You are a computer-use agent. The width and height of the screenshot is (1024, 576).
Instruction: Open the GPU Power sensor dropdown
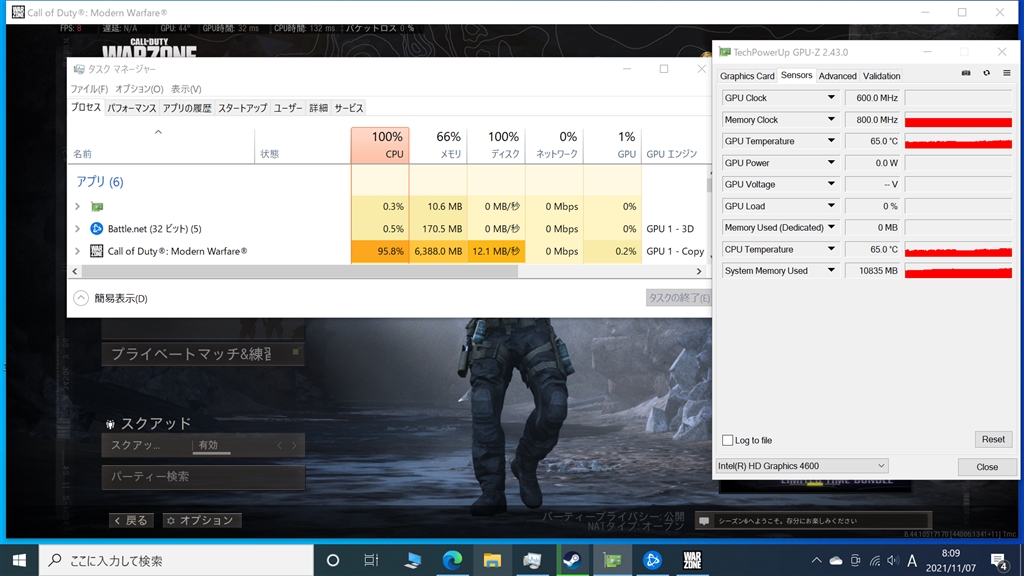point(831,163)
